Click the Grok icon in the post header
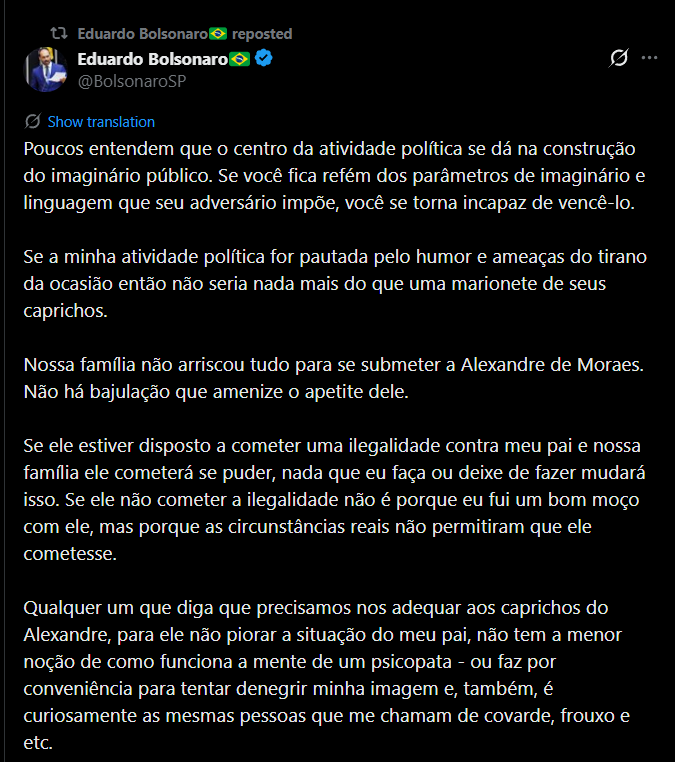This screenshot has width=675, height=762. (619, 58)
